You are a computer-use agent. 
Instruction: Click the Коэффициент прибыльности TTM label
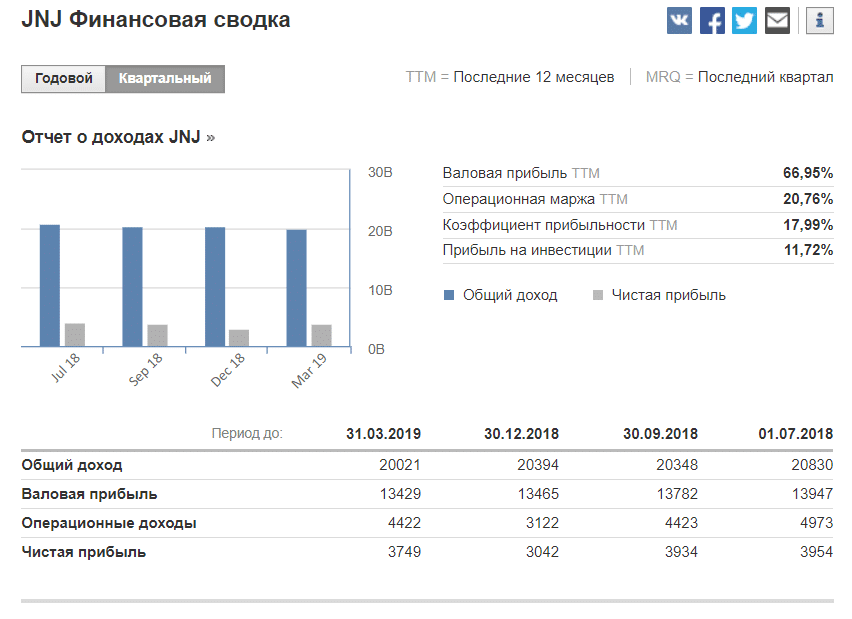click(x=560, y=225)
